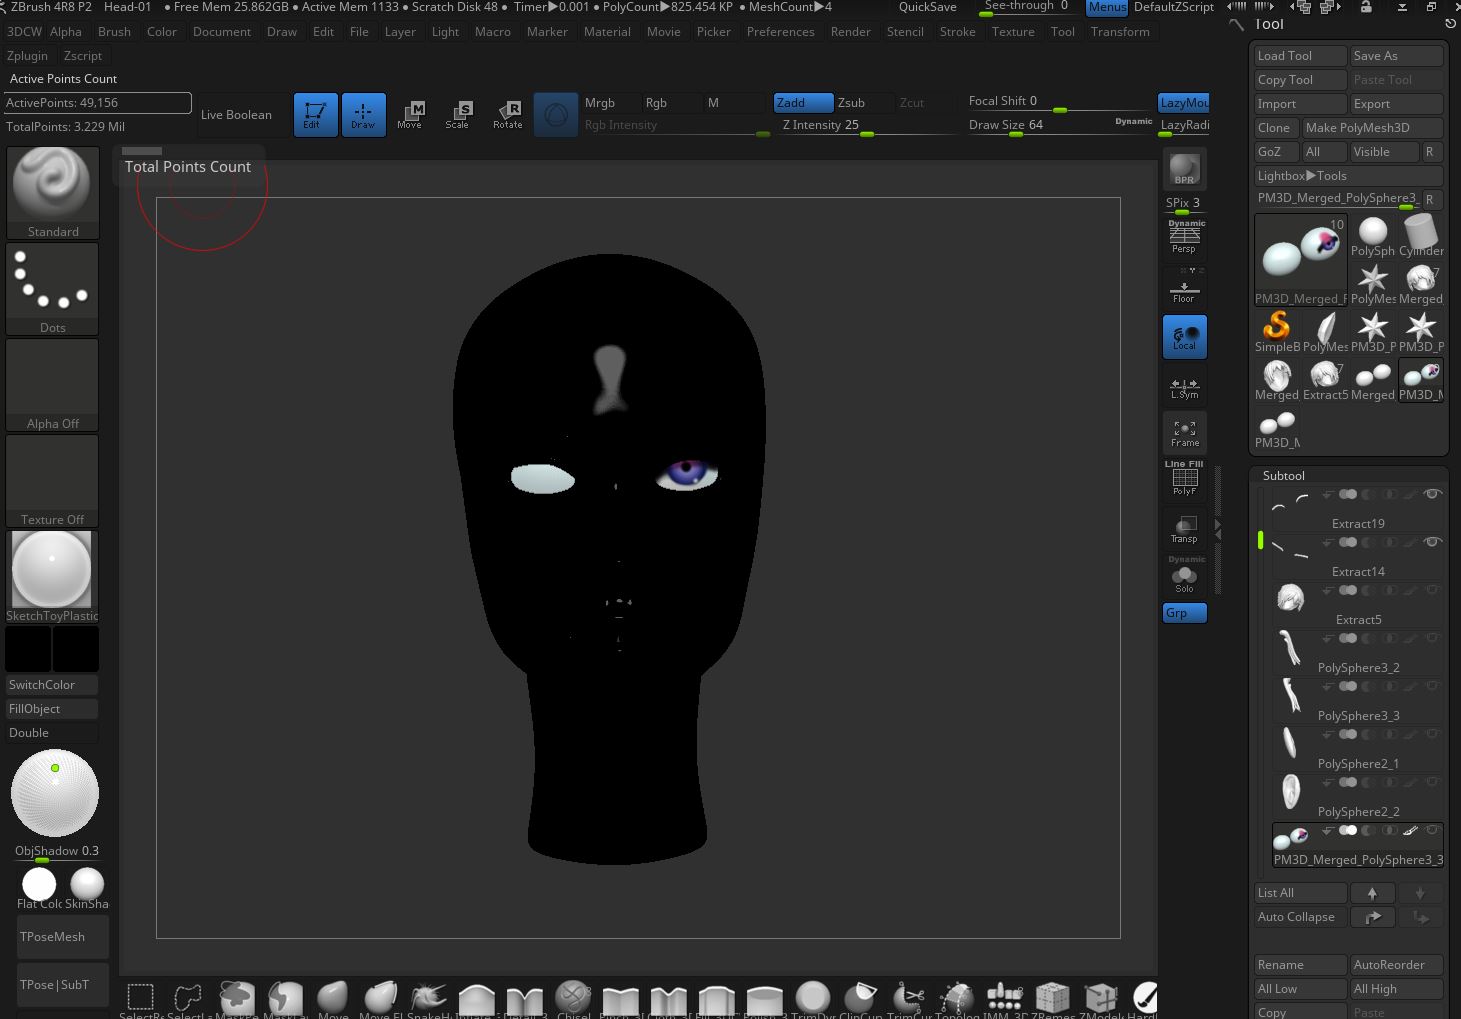Screen dimensions: 1461x1019
Task: Adjust the Z Intensity slider
Action: coord(868,126)
